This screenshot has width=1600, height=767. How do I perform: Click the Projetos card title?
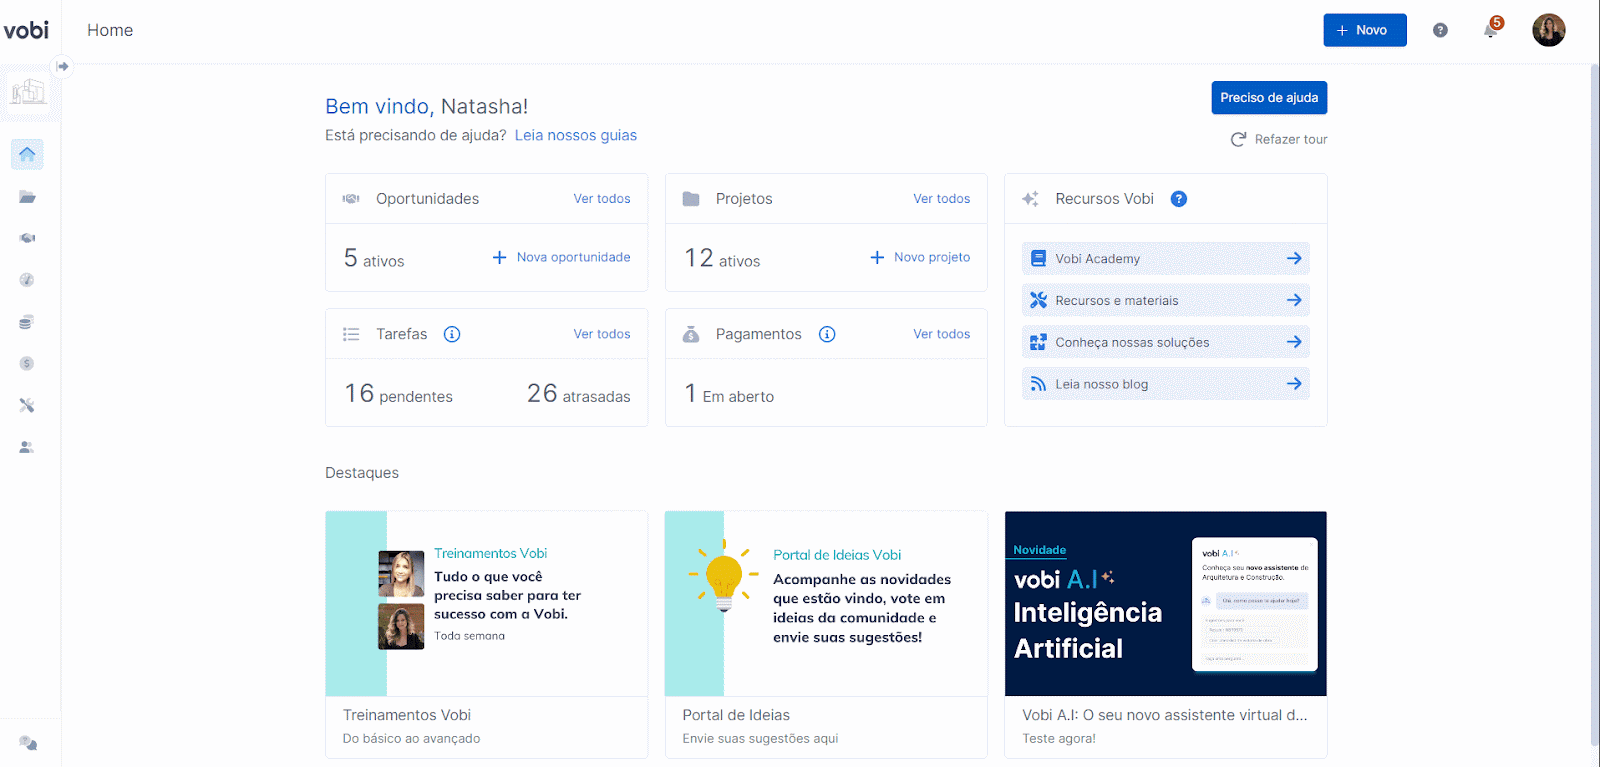coord(744,199)
